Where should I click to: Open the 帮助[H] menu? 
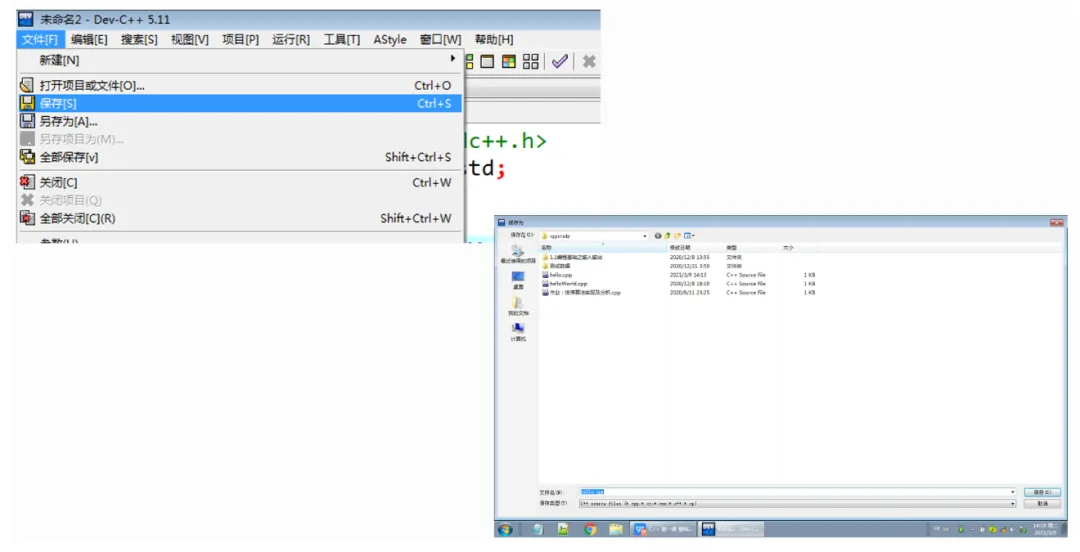(x=494, y=39)
